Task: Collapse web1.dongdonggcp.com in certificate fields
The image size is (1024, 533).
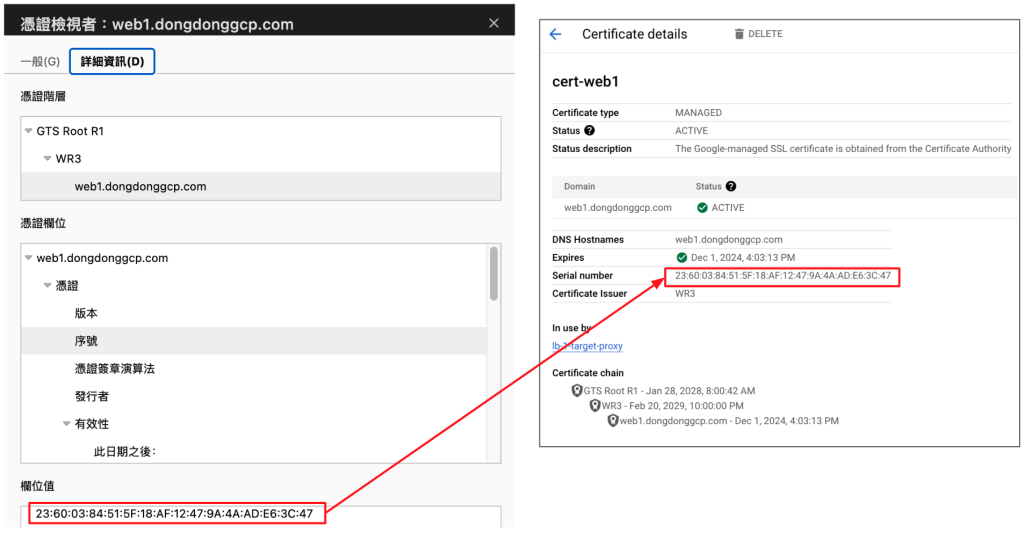Action: click(x=29, y=258)
